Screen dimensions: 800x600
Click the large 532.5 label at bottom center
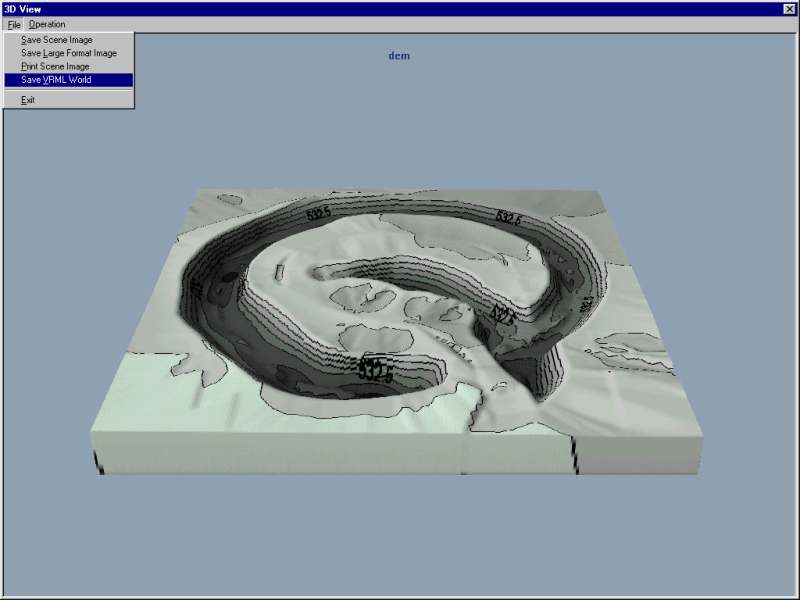tap(375, 369)
